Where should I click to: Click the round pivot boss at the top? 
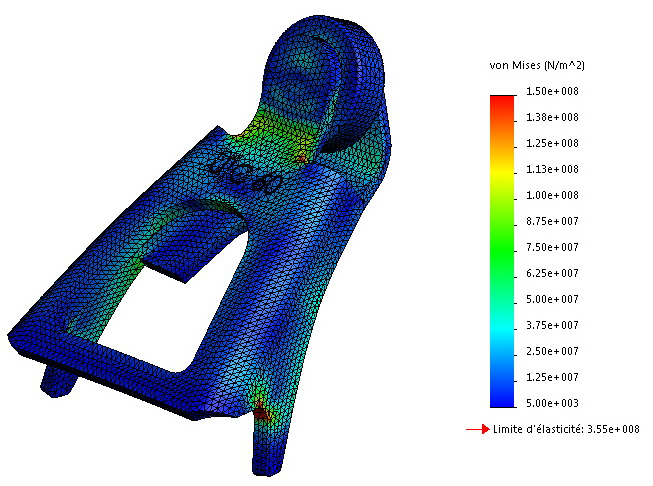[x=332, y=70]
